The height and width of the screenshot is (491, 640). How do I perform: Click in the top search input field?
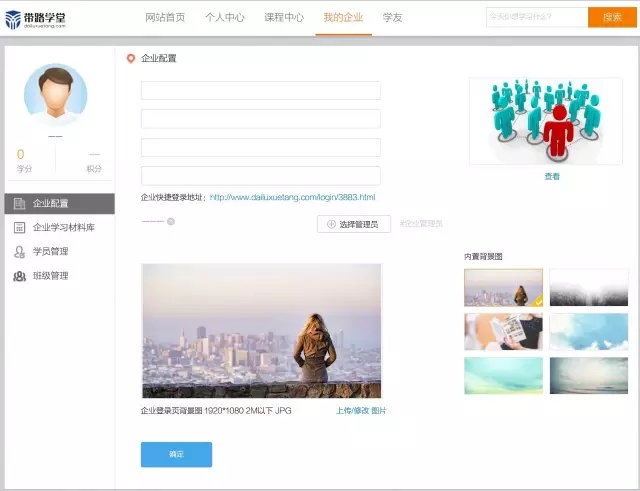pos(536,17)
